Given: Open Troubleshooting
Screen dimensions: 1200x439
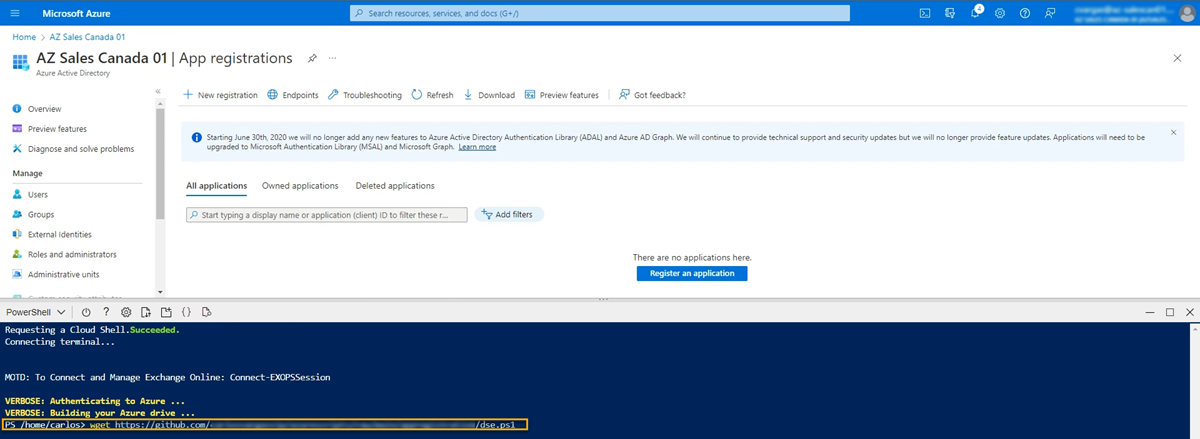Looking at the screenshot, I should pos(364,95).
